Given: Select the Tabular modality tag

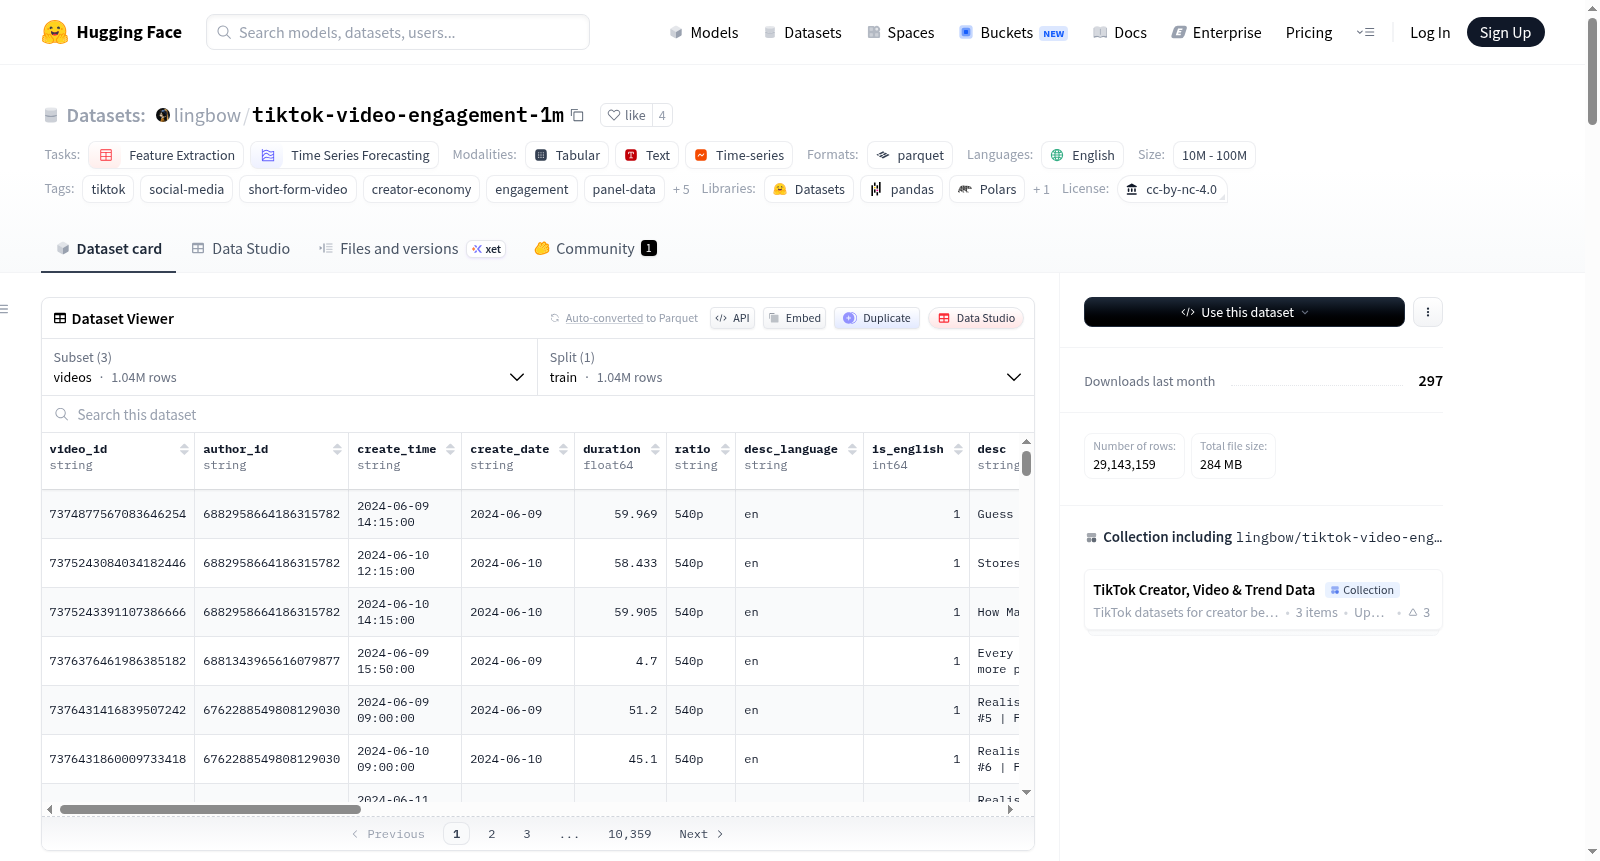Looking at the screenshot, I should (x=567, y=155).
